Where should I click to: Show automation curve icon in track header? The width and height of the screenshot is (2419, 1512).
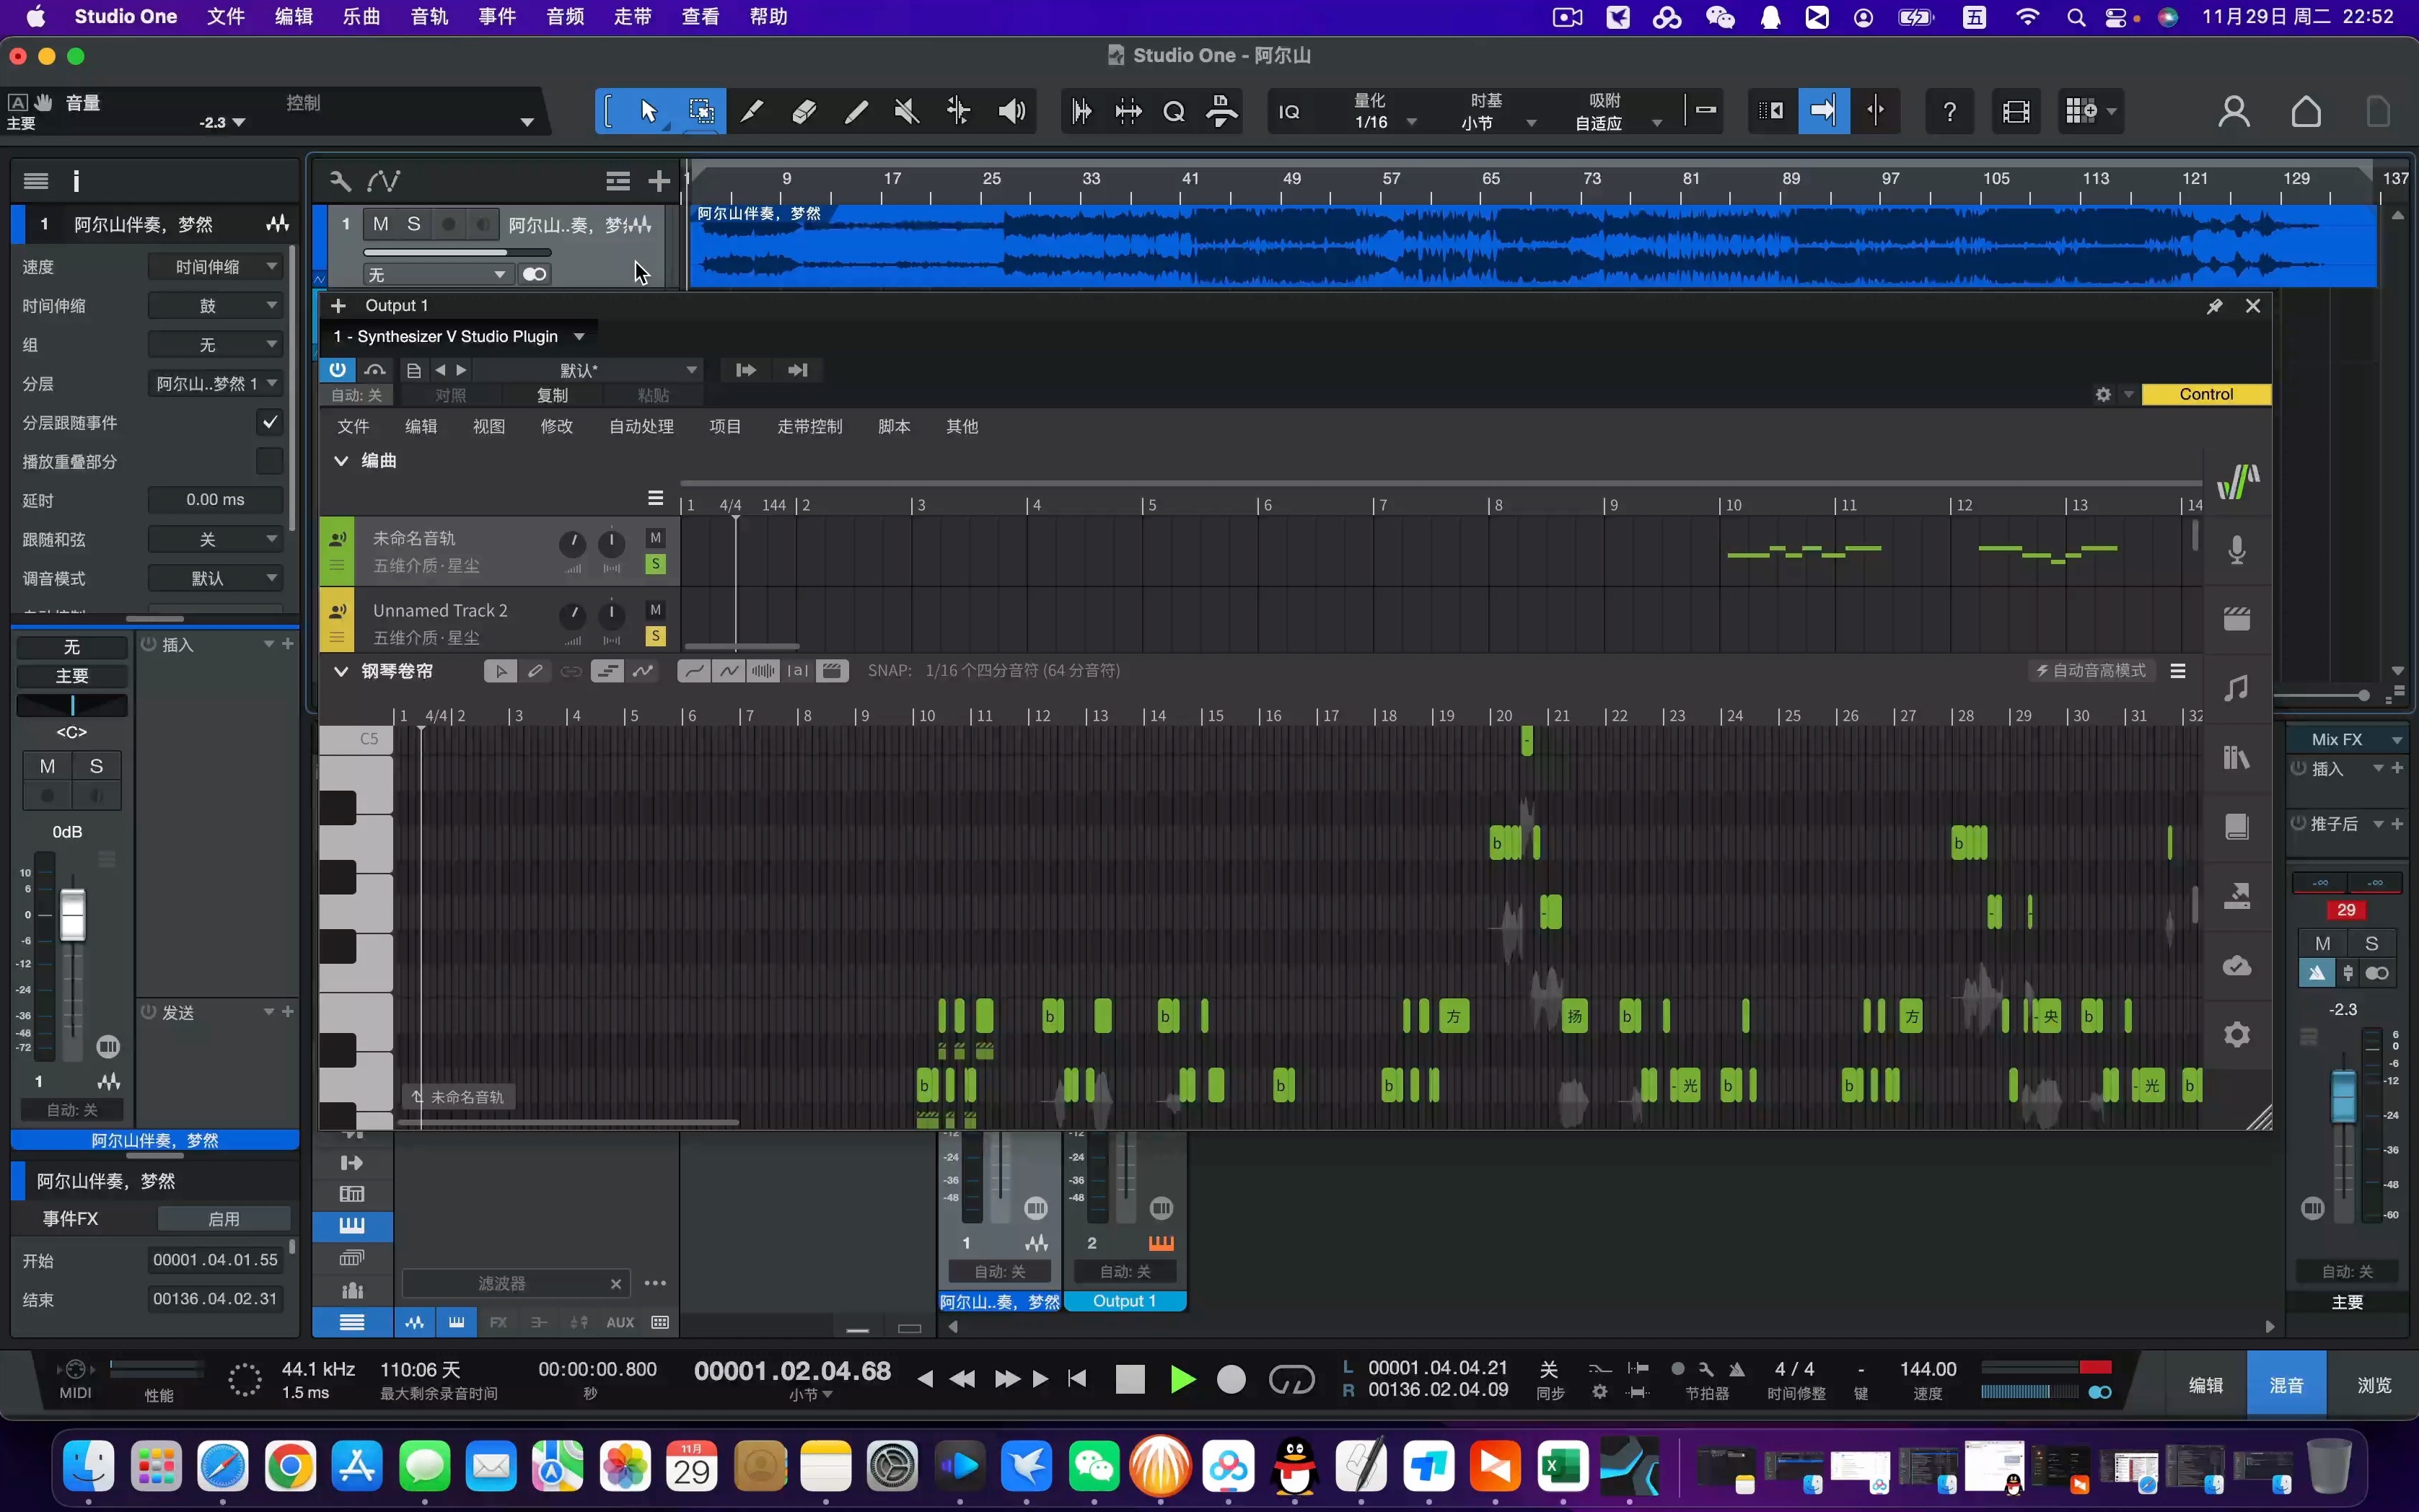384,181
